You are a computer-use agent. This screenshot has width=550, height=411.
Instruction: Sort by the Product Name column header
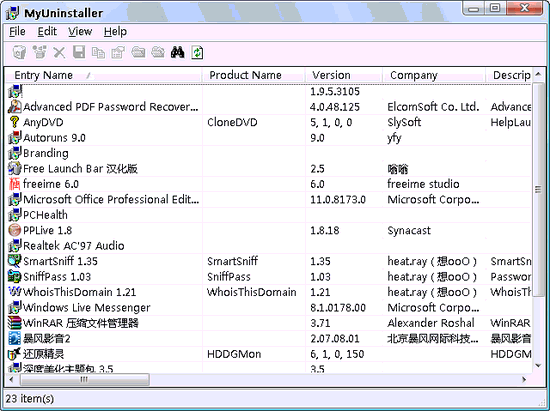[254, 75]
